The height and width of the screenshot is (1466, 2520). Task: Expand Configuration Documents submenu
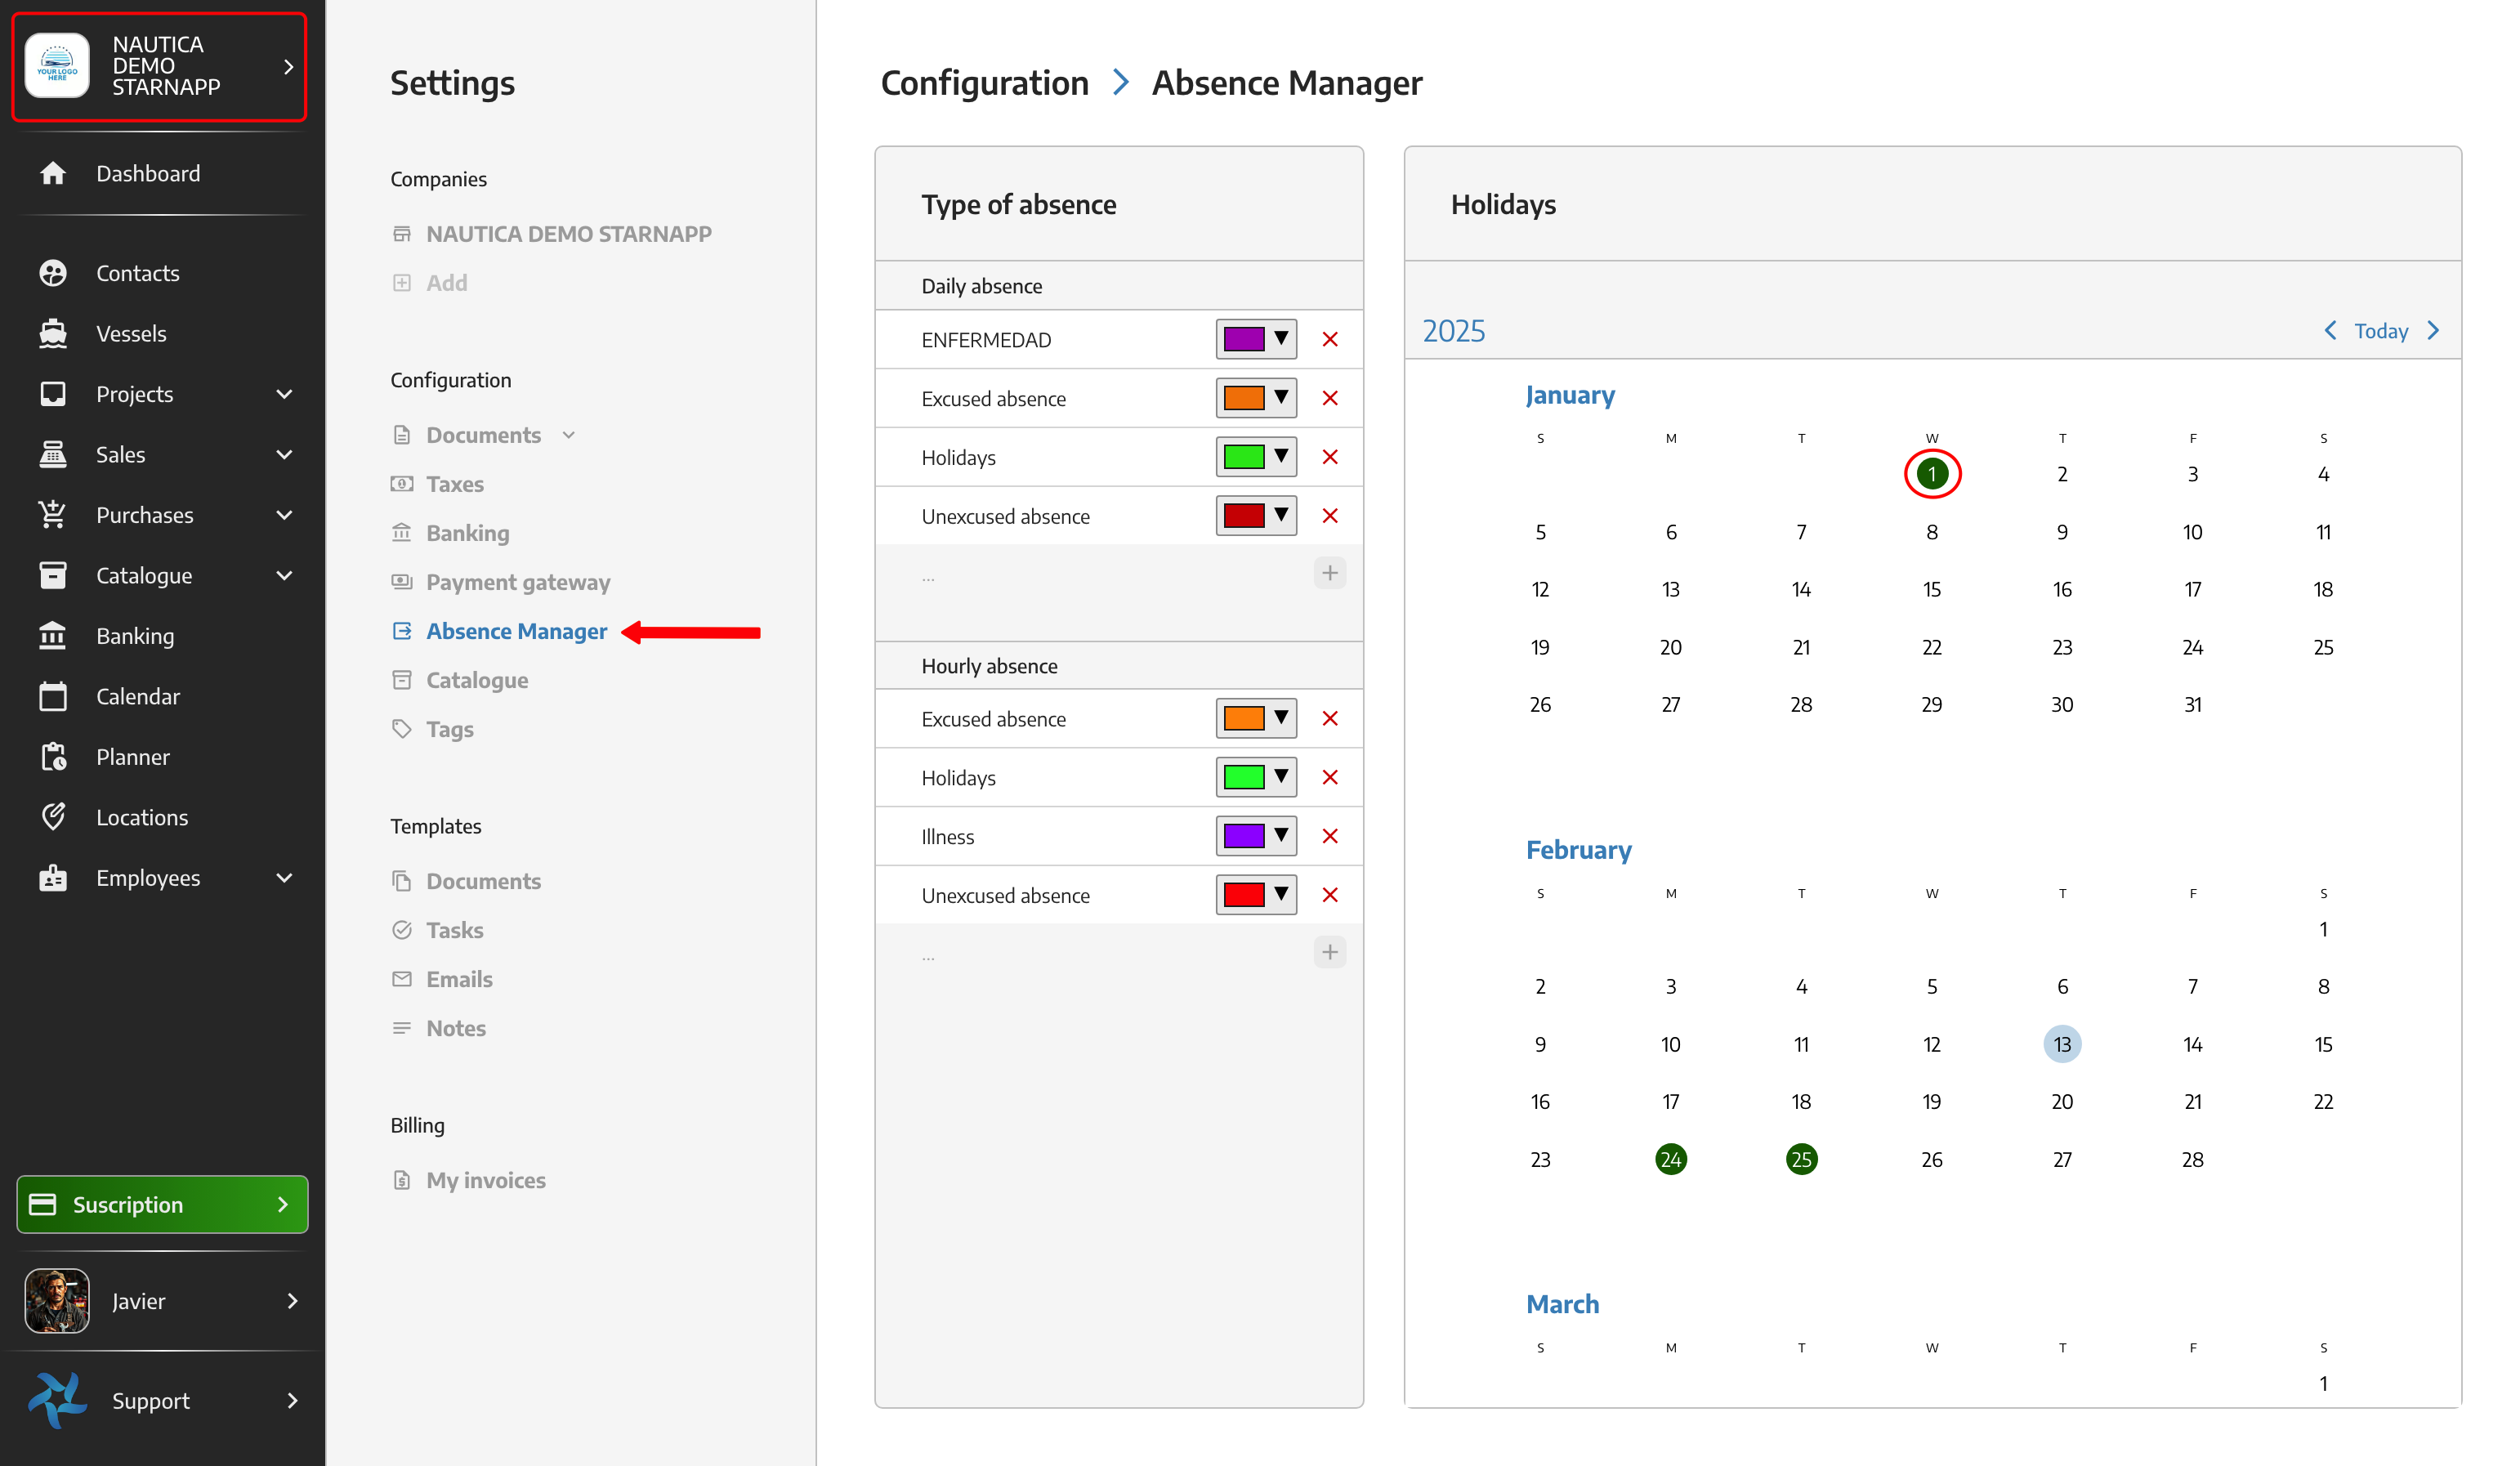tap(569, 435)
